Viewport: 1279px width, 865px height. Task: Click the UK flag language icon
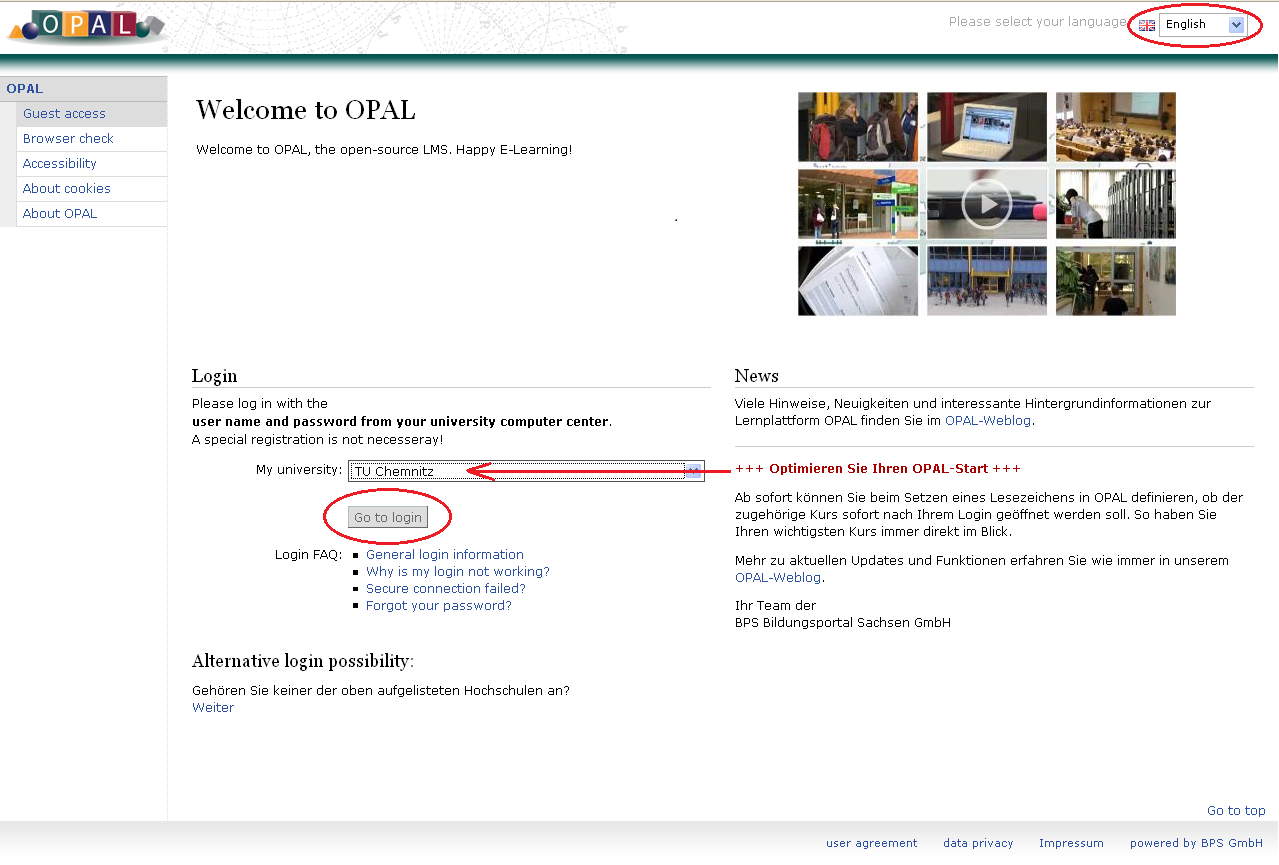tap(1147, 25)
